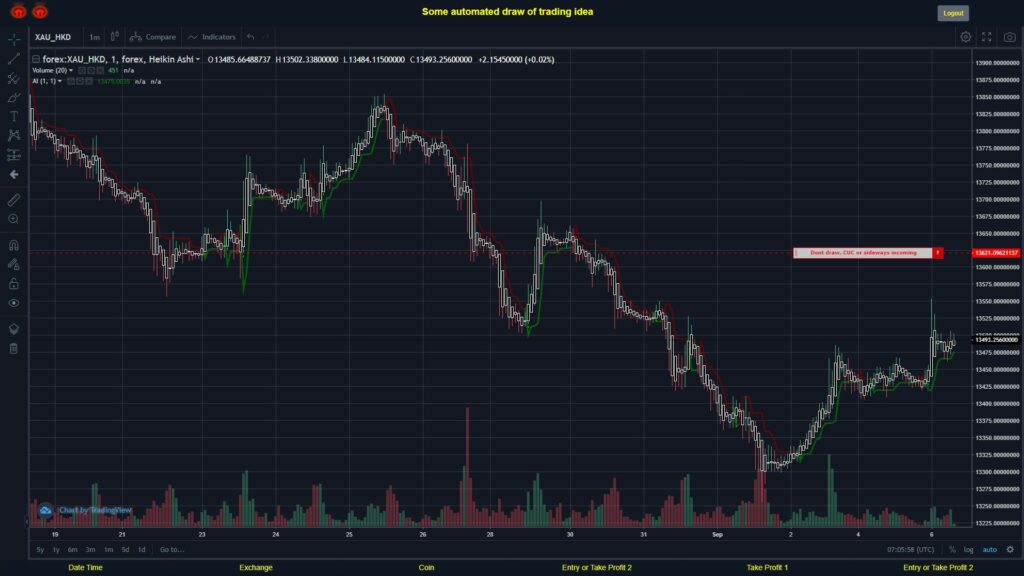Click the TradingView cloud logo
The height and width of the screenshot is (576, 1024).
[x=45, y=510]
